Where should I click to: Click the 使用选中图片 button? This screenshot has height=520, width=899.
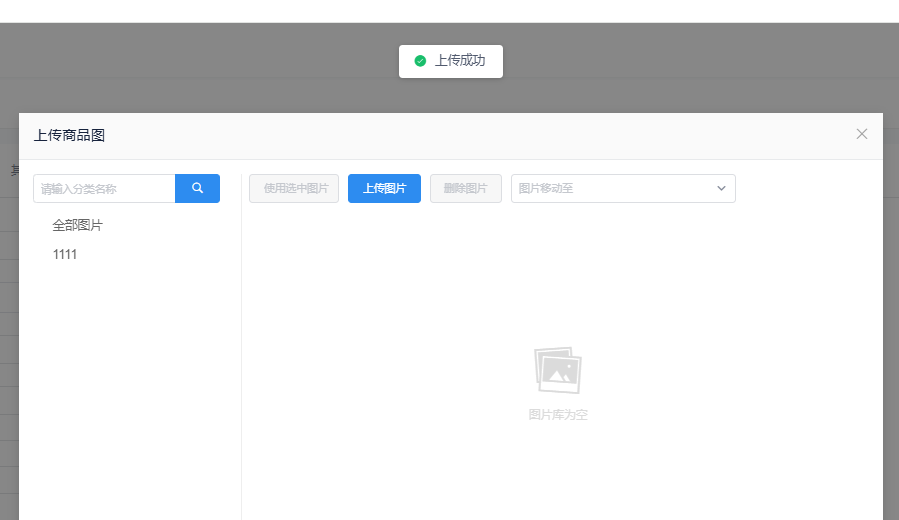coord(294,188)
